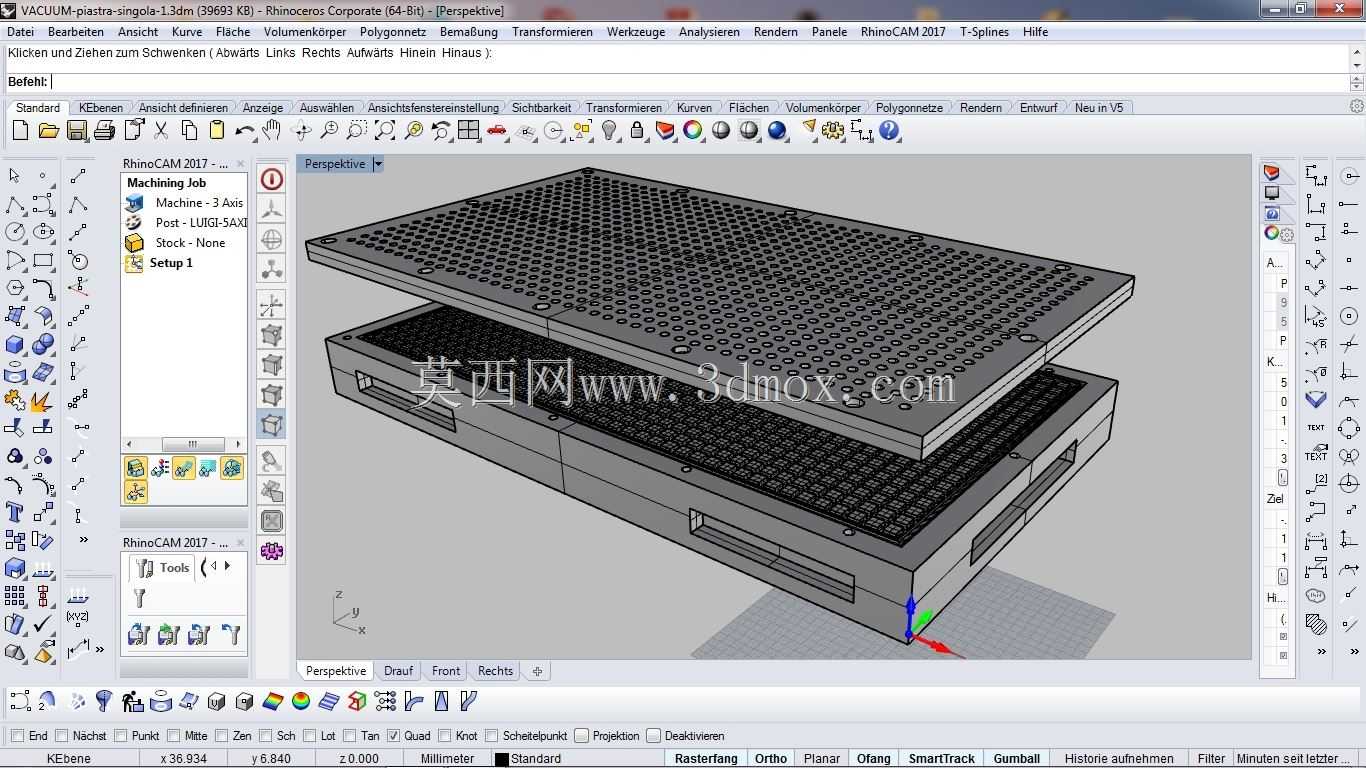Toggle Planar mode in status bar
The image size is (1366, 768).
coord(822,758)
